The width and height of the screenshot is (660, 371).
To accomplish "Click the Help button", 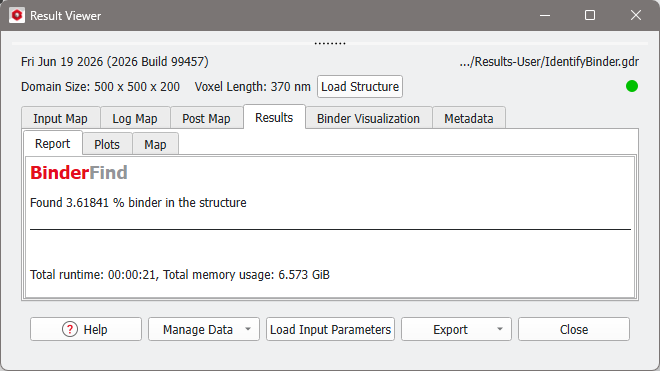I will pyautogui.click(x=86, y=329).
